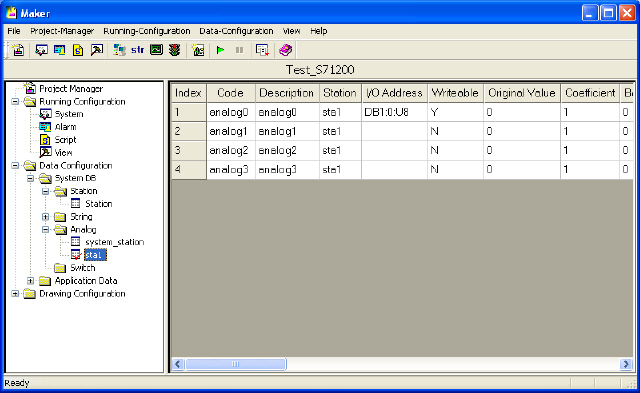Start running with the green play button
Image resolution: width=640 pixels, height=393 pixels.
pyautogui.click(x=220, y=50)
